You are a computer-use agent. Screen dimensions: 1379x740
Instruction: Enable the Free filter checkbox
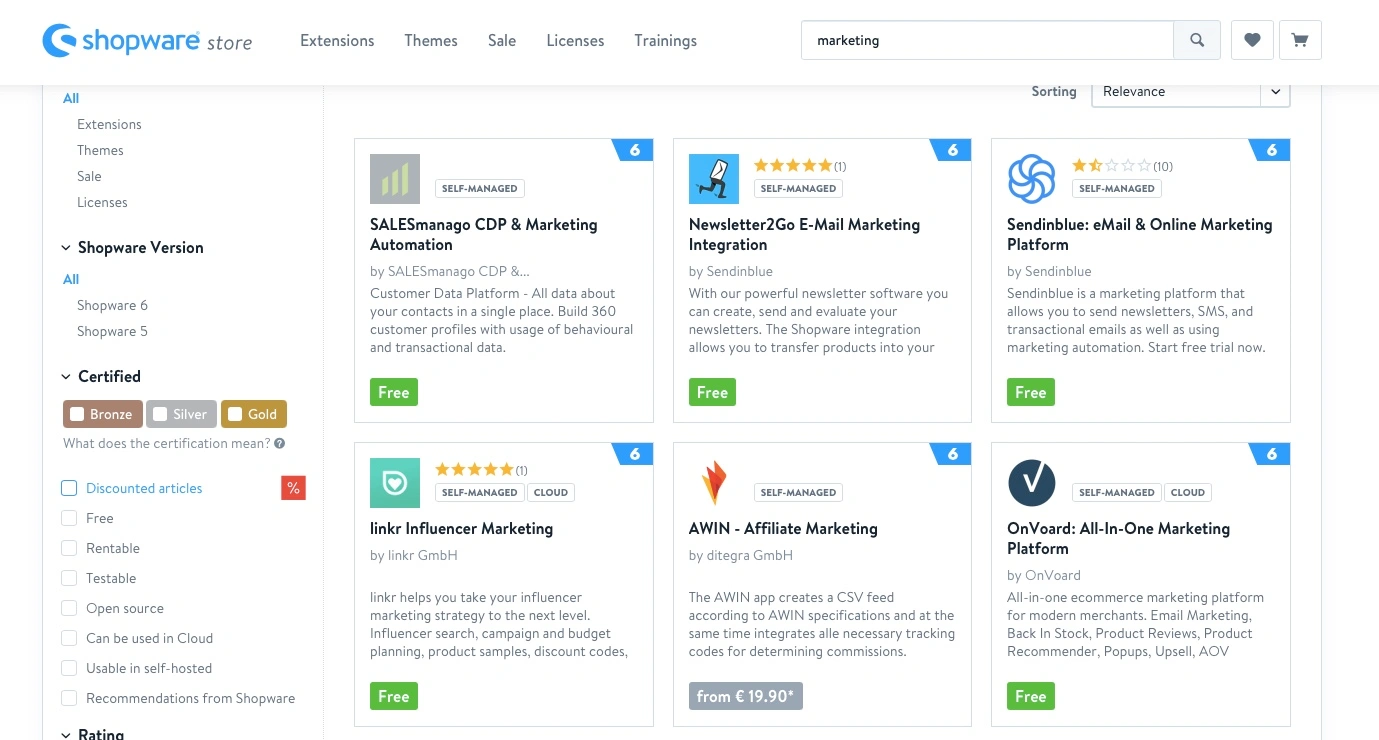click(x=69, y=518)
